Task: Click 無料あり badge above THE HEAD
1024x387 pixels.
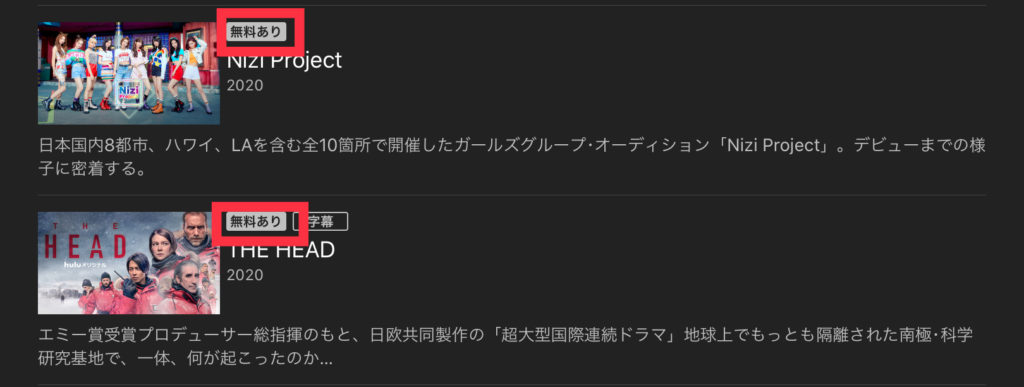Action: click(x=256, y=222)
